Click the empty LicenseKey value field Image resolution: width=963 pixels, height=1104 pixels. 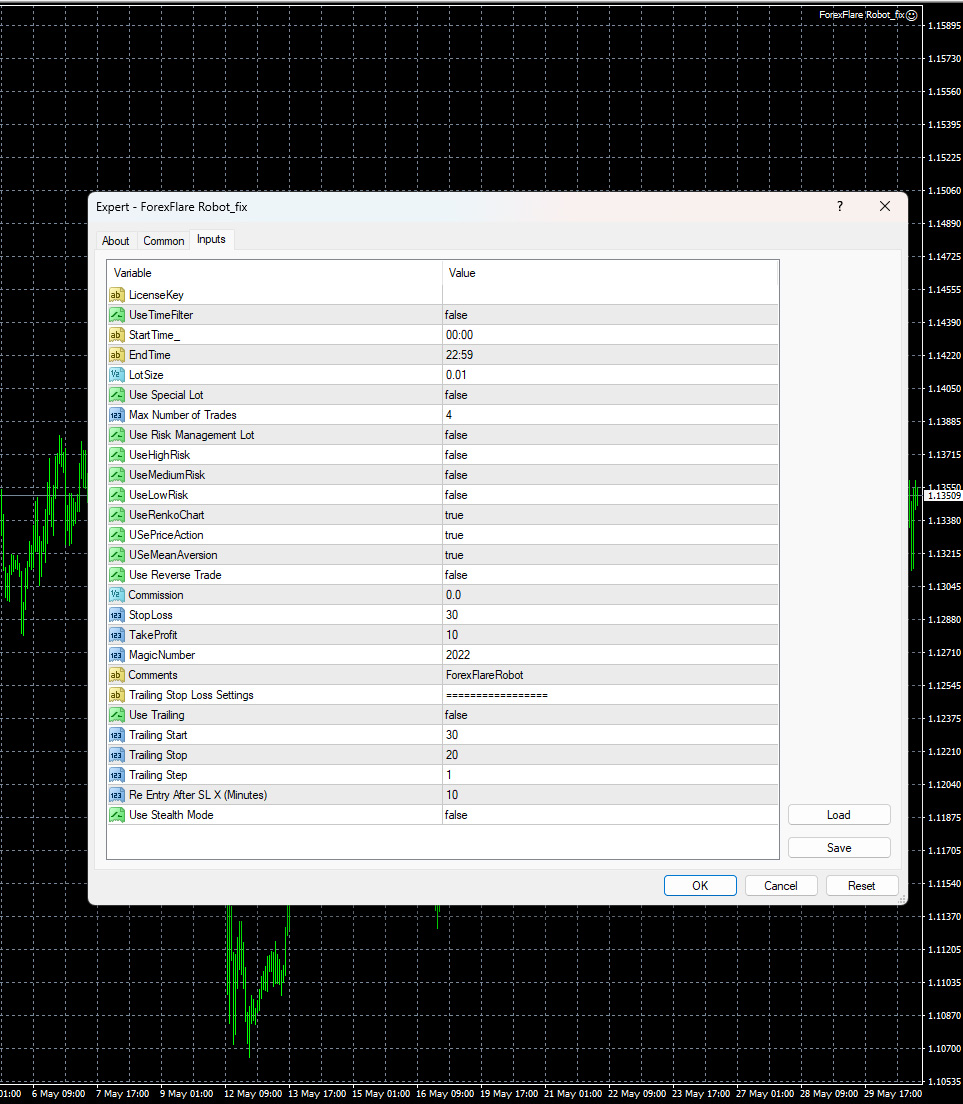(610, 295)
